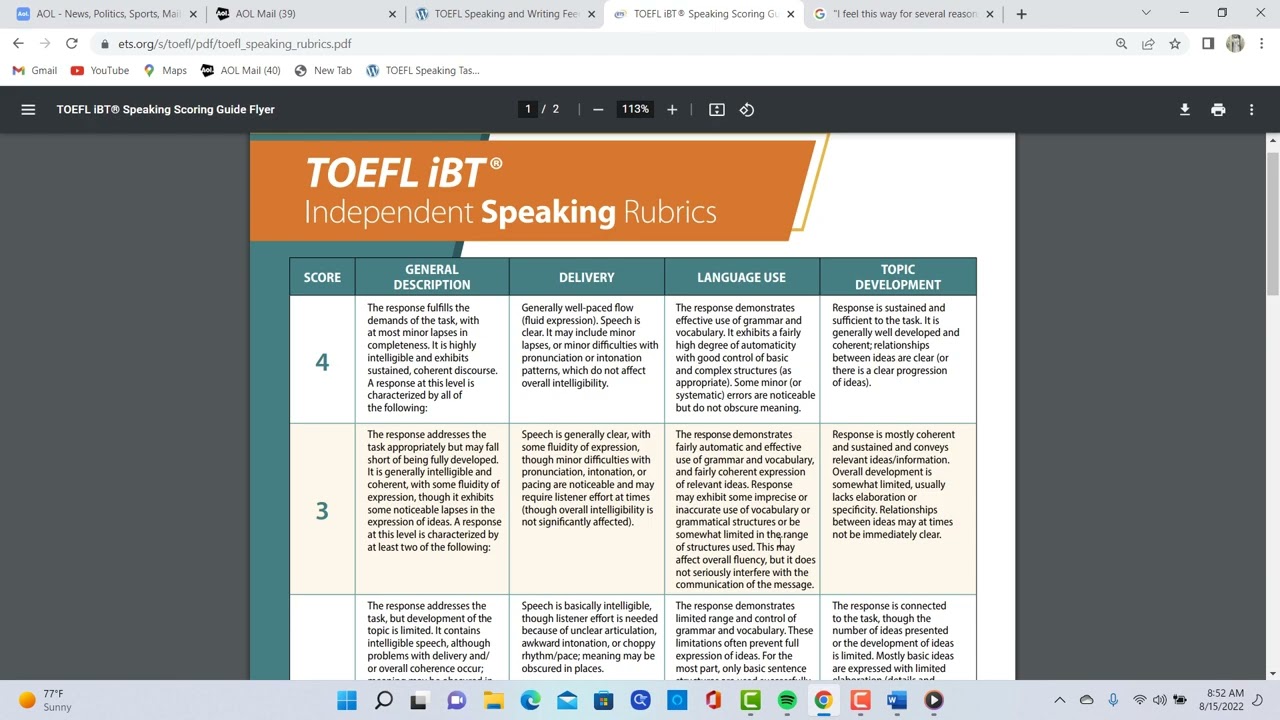Screen dimensions: 1280x720
Task: Open Windows taskbar search
Action: coord(384,701)
